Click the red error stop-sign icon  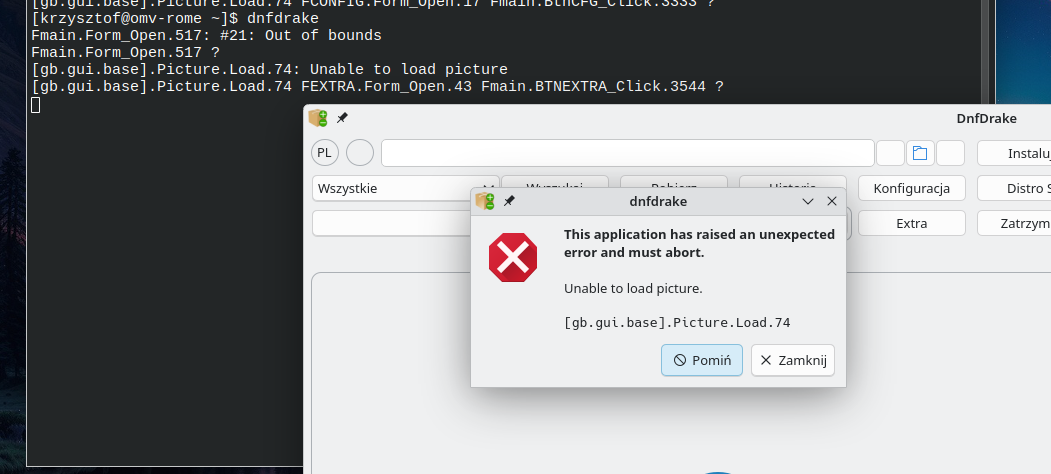pos(513,257)
